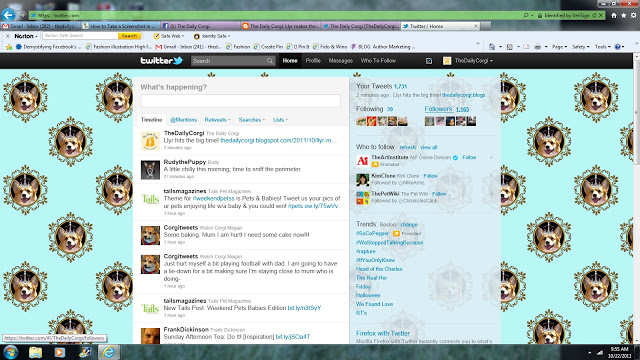Open Create Pin favorites bookmark
This screenshot has height=360, width=640.
[268, 47]
